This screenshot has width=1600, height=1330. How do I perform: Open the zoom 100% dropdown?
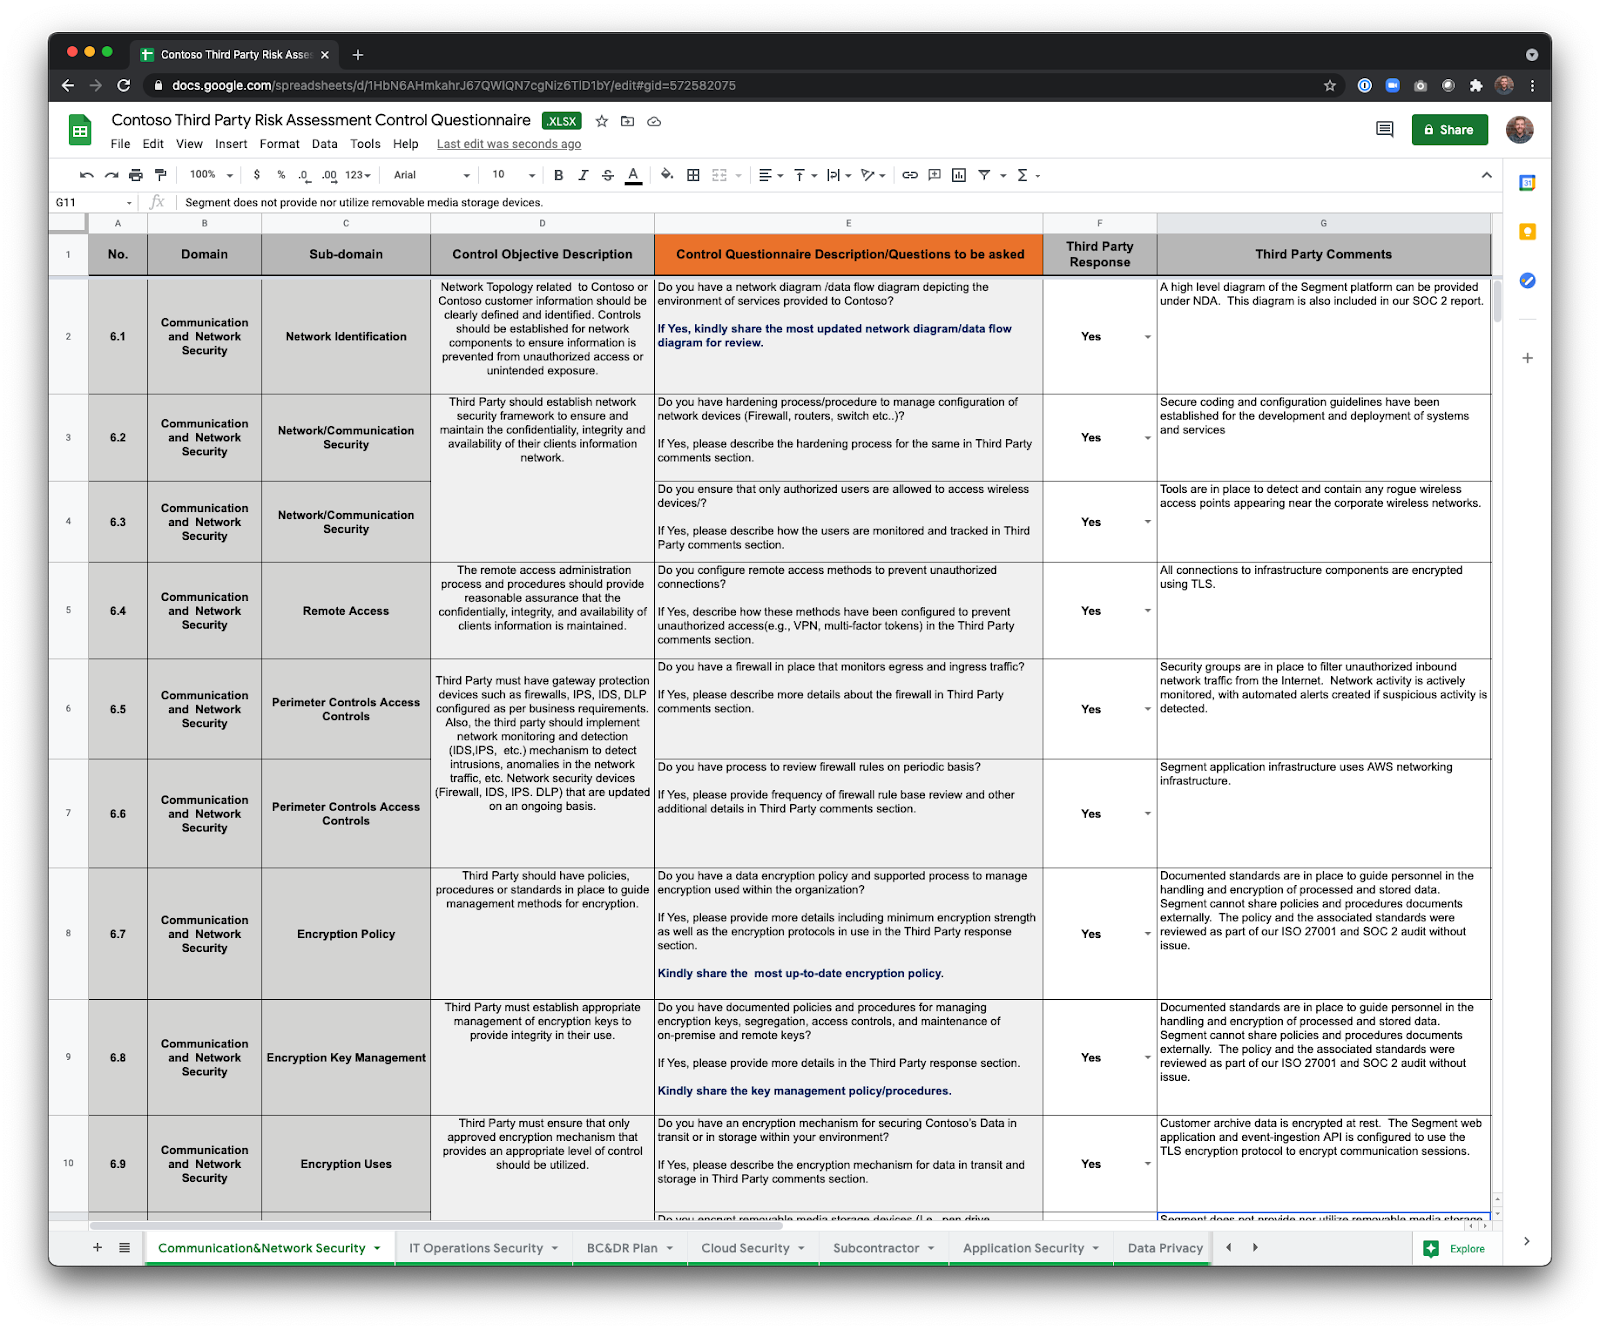[x=211, y=175]
